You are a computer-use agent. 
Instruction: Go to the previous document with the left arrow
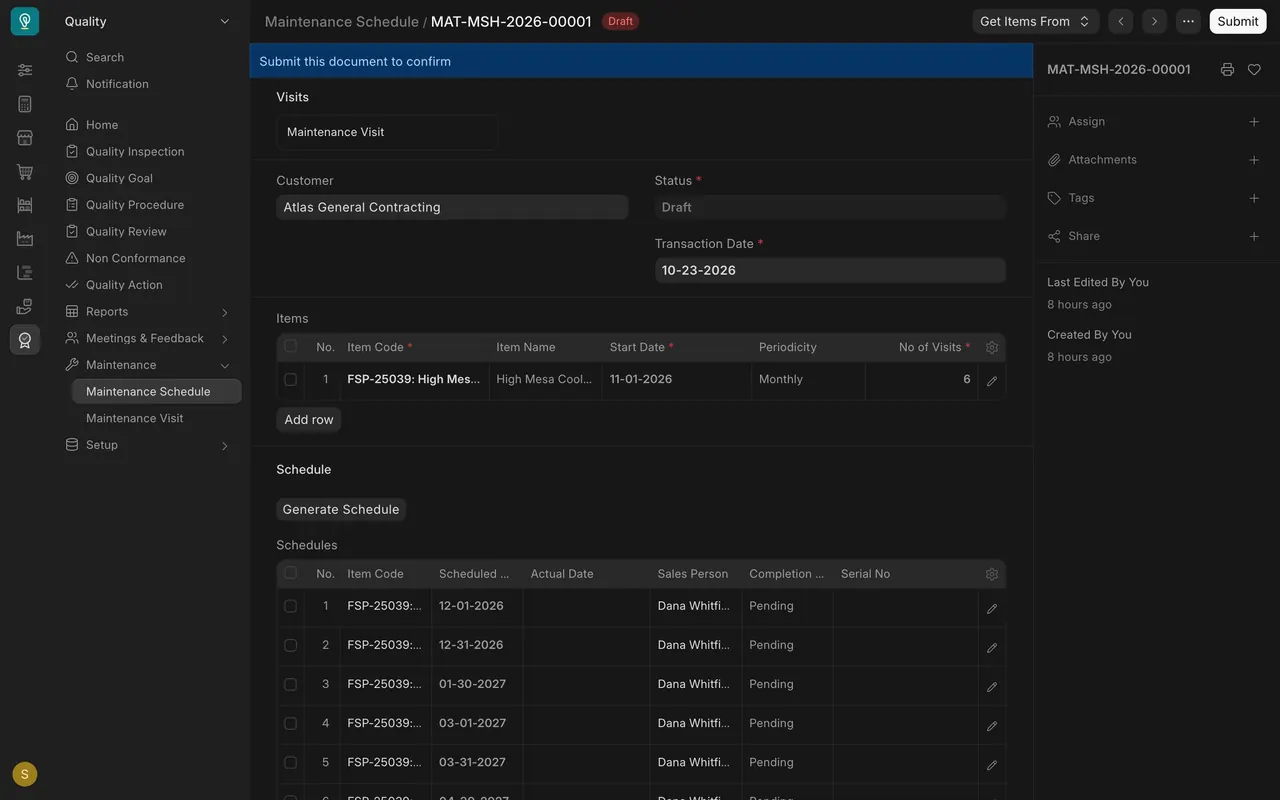[1121, 21]
